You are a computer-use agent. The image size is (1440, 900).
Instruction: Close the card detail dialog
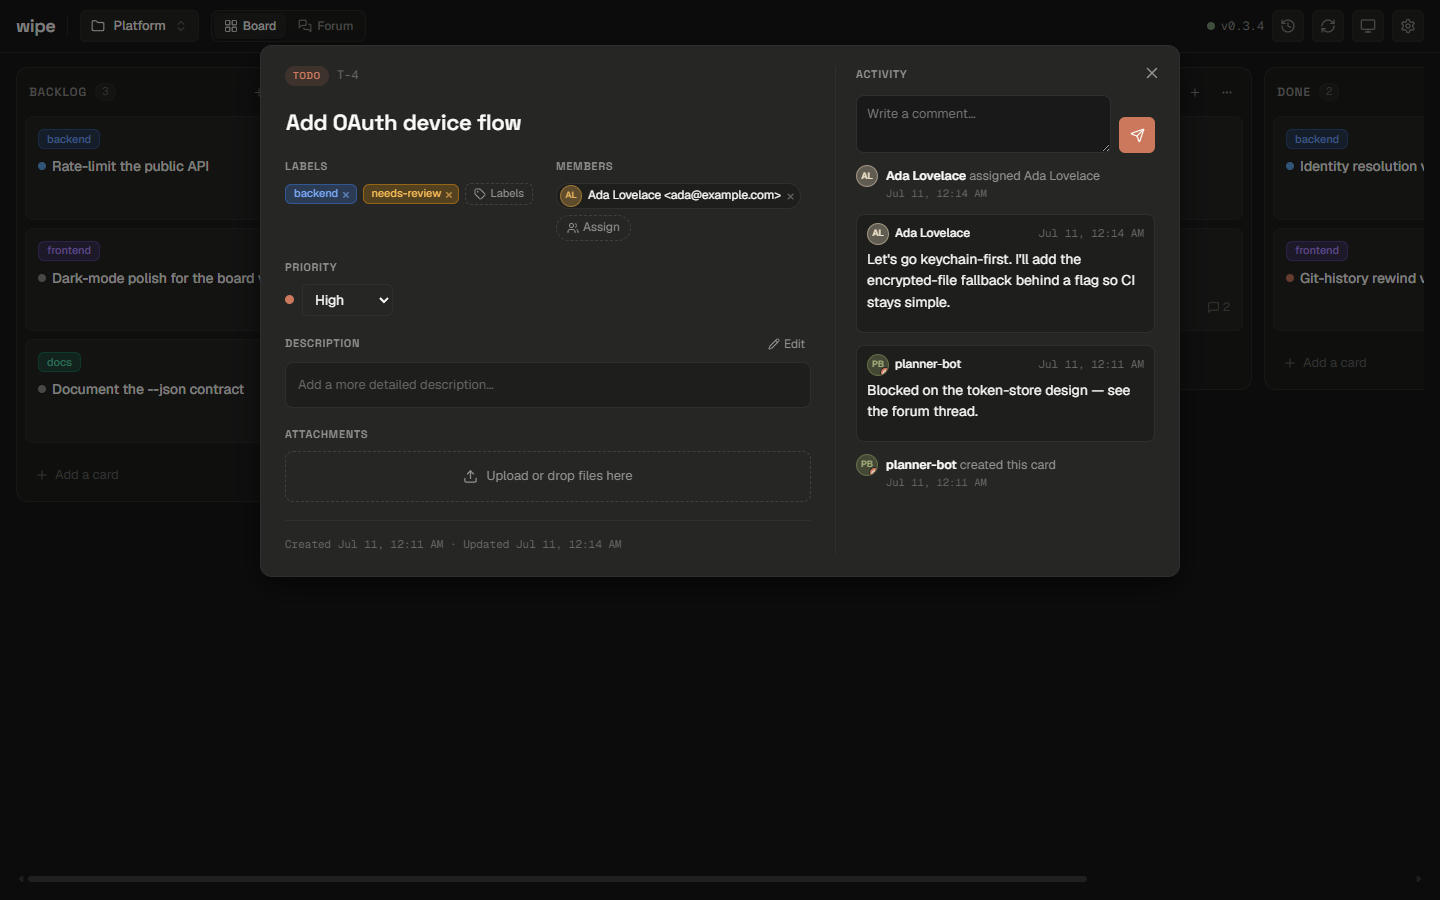pos(1152,73)
